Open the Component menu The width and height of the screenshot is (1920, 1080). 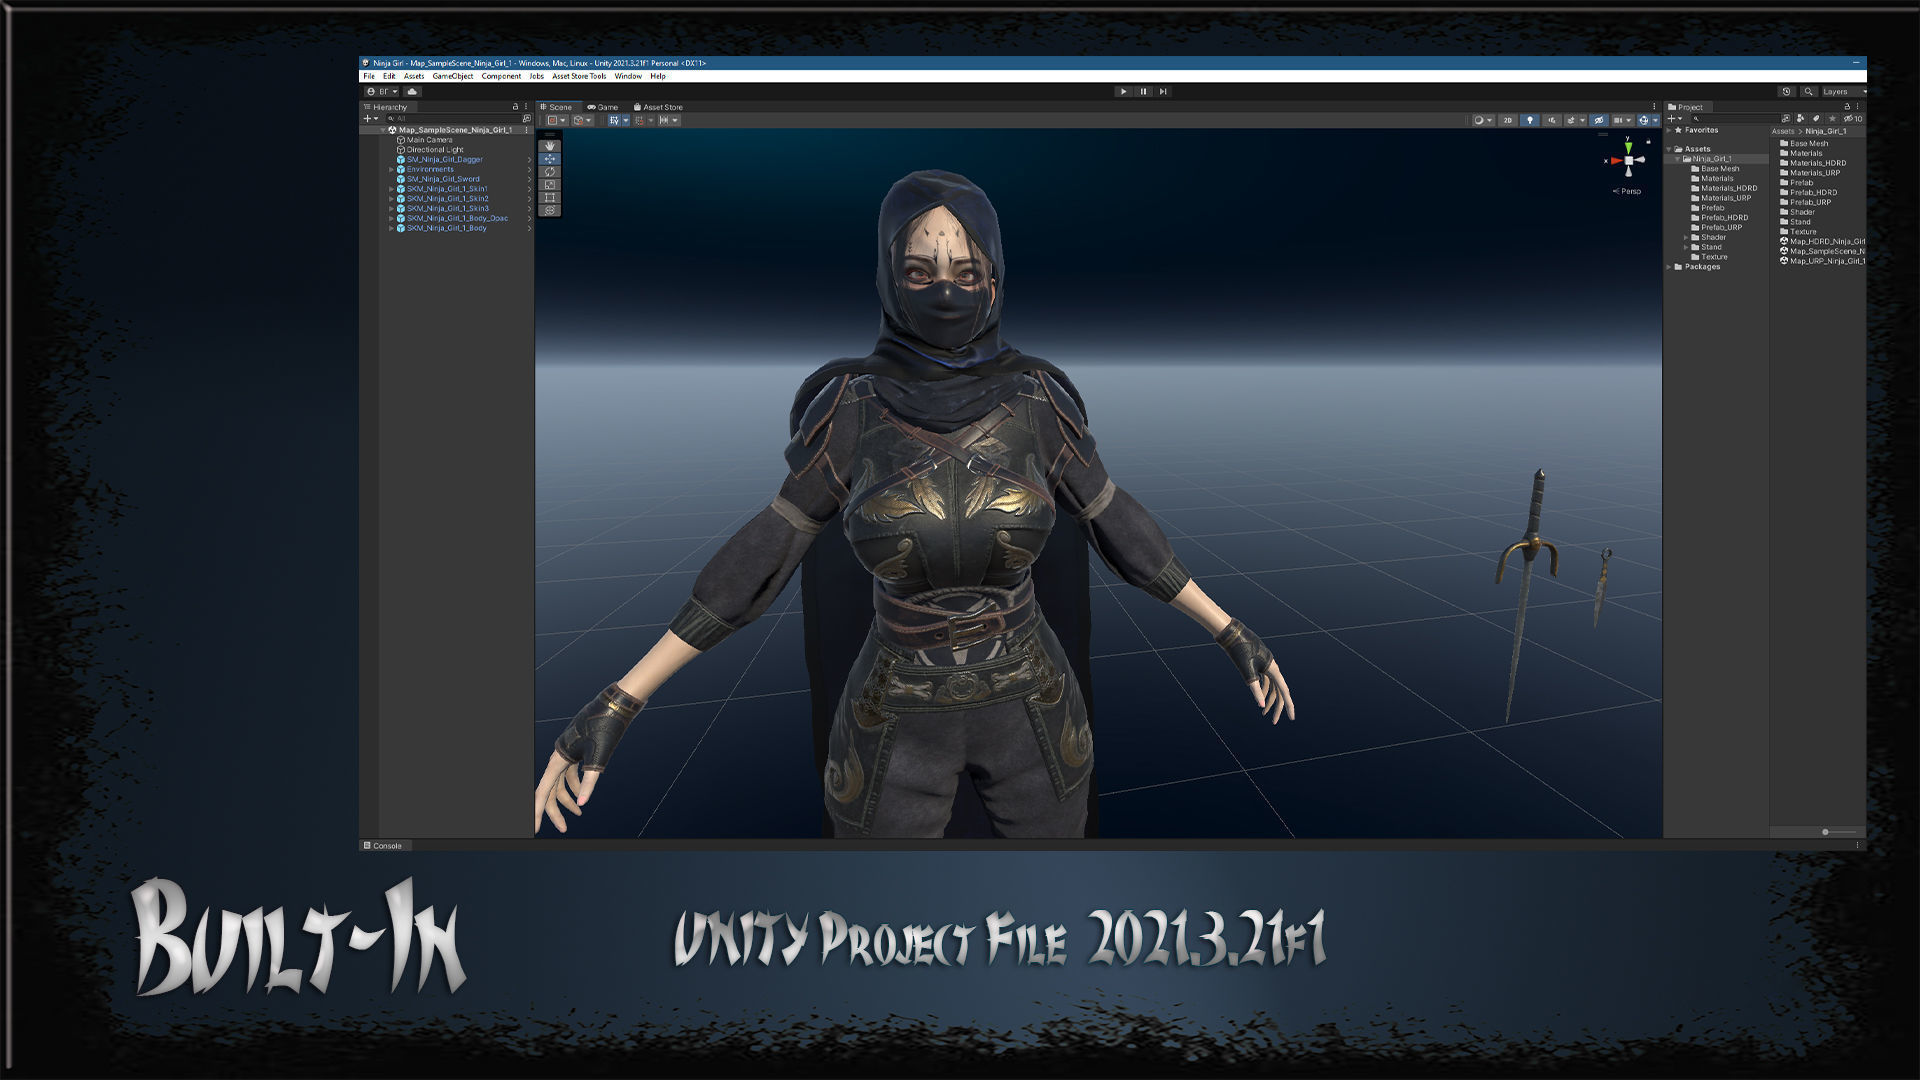[x=501, y=77]
